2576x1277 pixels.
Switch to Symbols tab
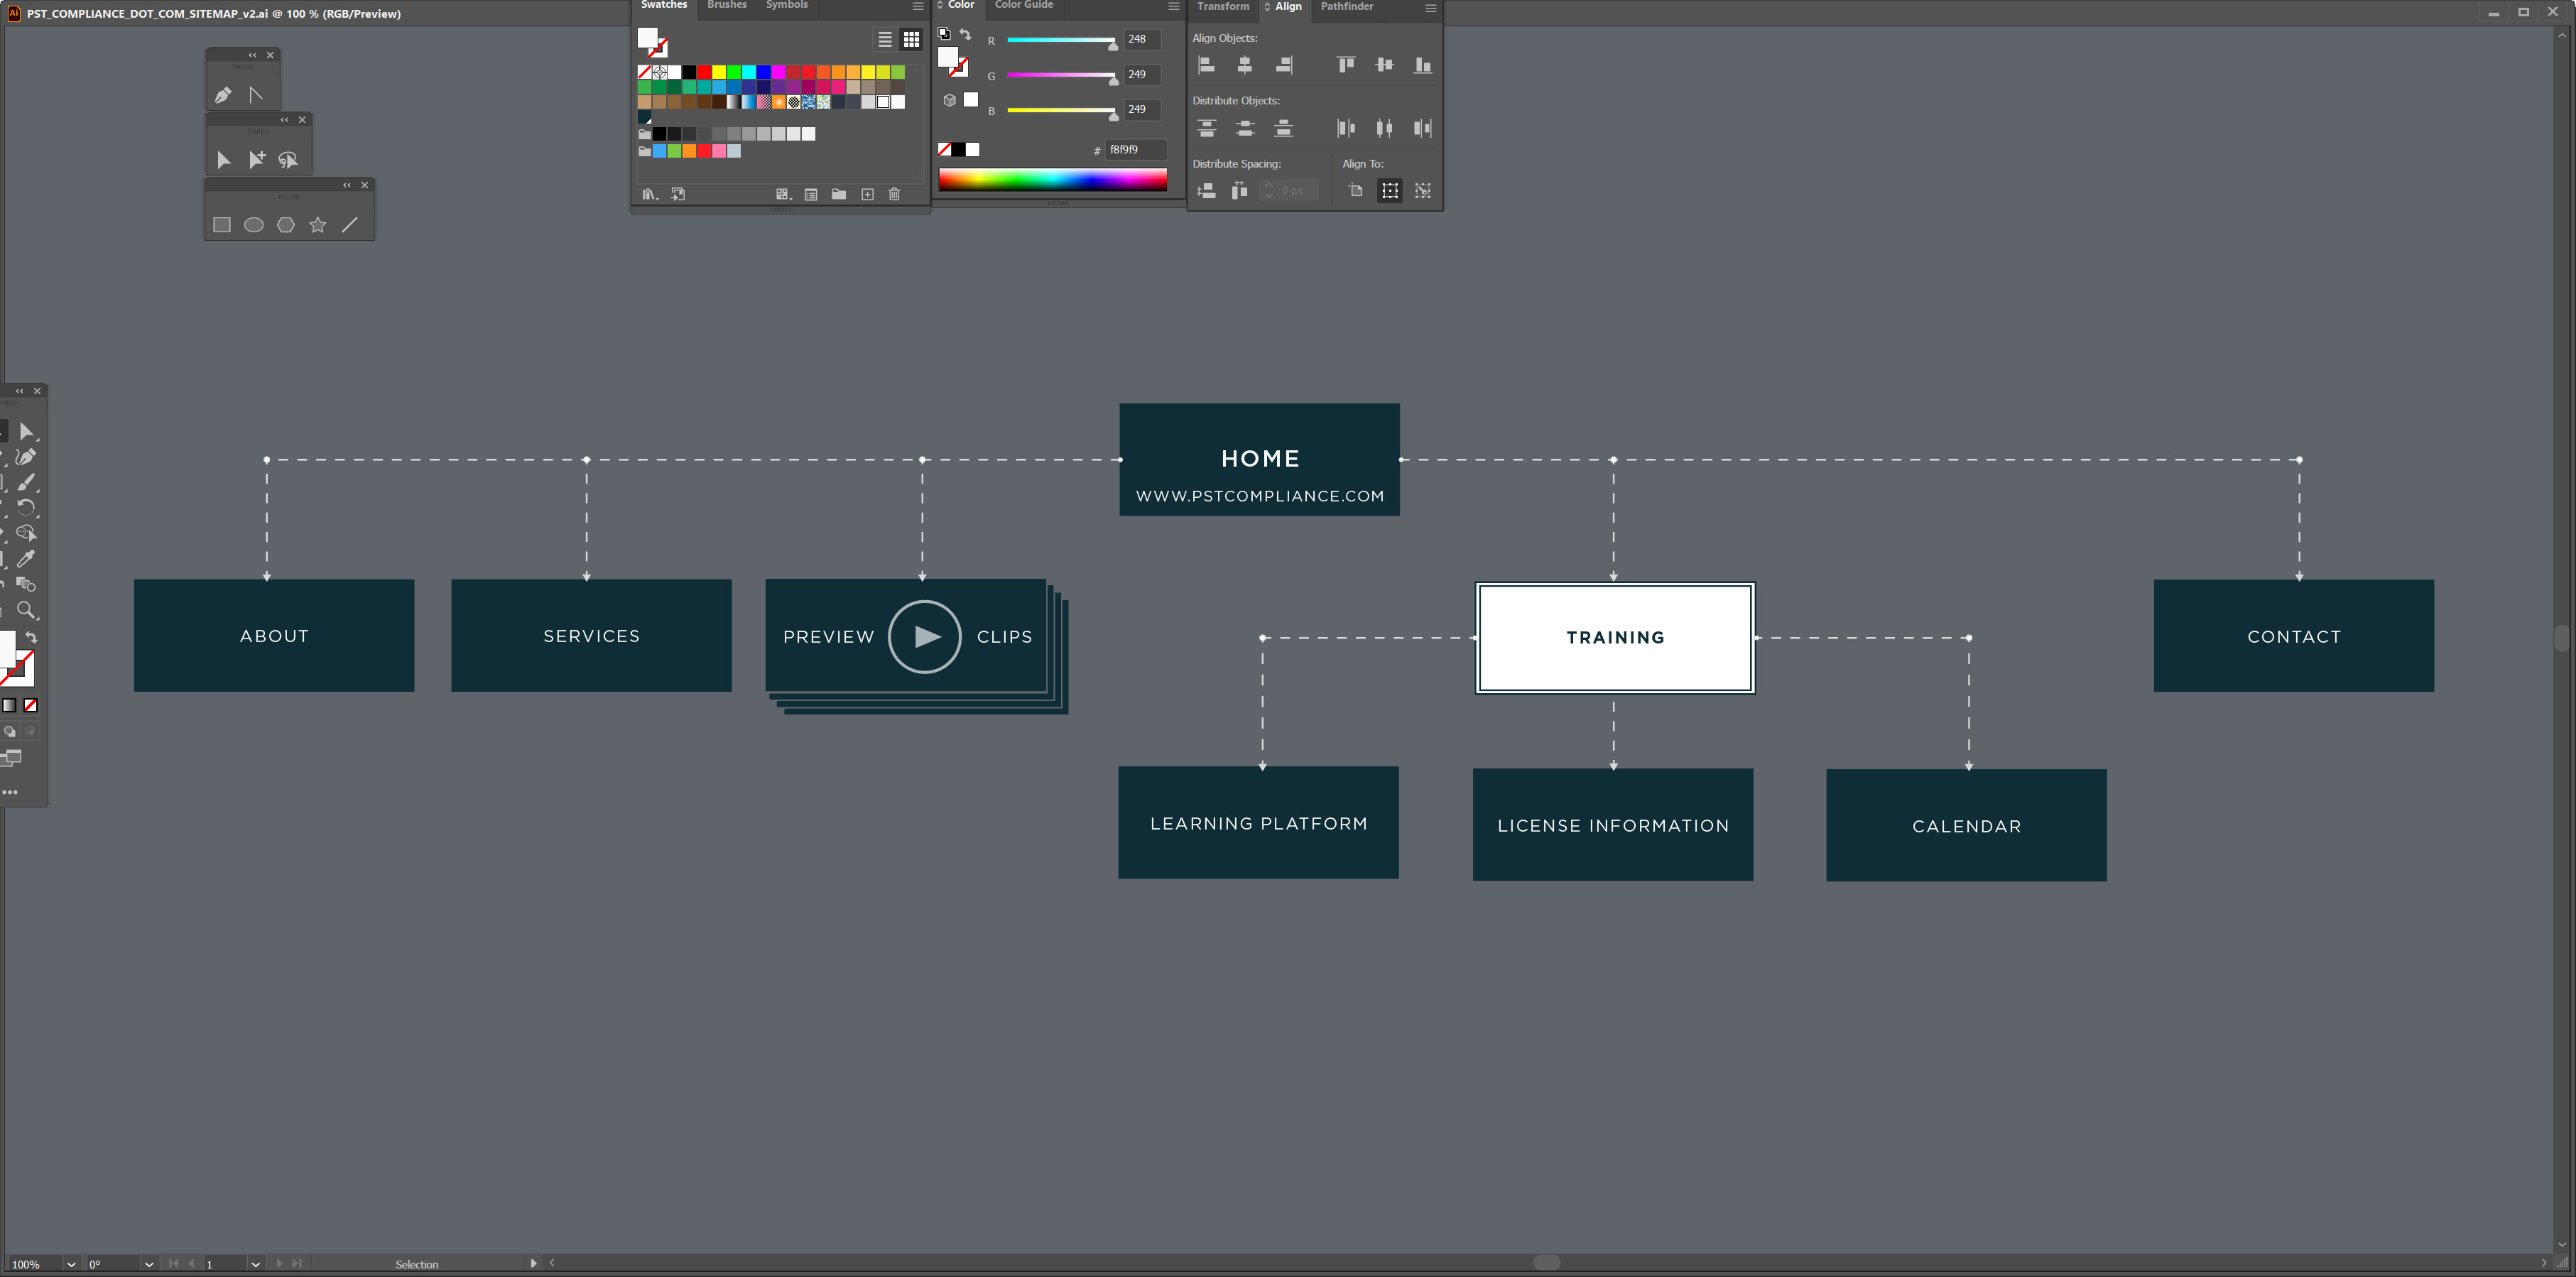787,5
